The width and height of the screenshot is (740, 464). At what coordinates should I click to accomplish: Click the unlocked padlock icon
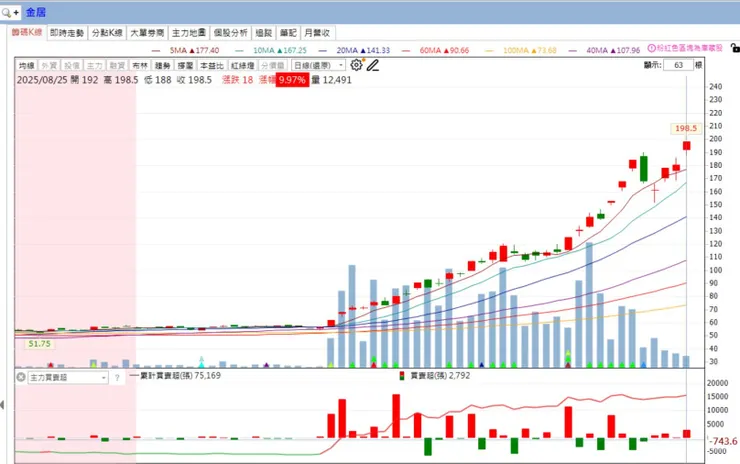[735, 48]
